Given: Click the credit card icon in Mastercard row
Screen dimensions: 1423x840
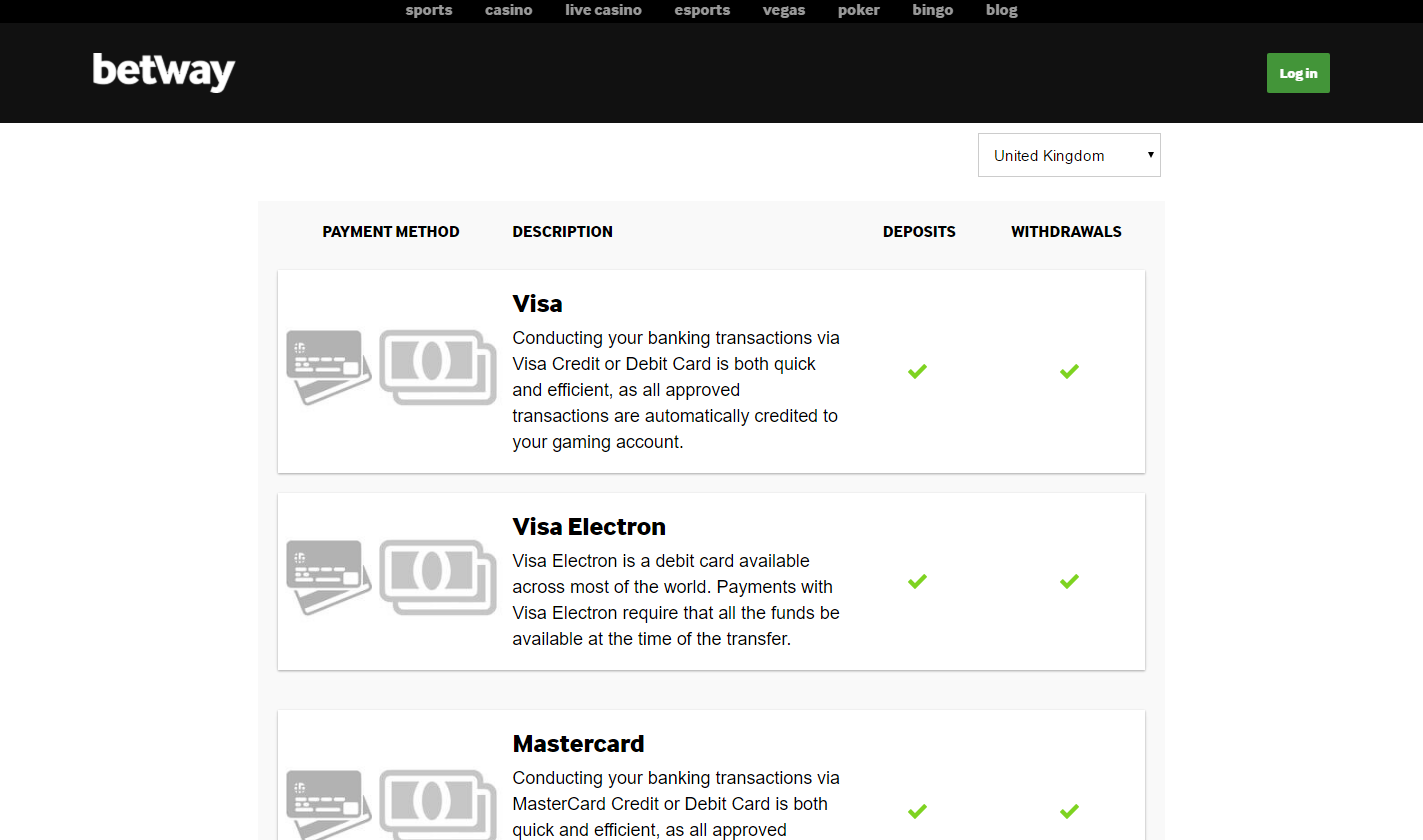Looking at the screenshot, I should pyautogui.click(x=329, y=805).
